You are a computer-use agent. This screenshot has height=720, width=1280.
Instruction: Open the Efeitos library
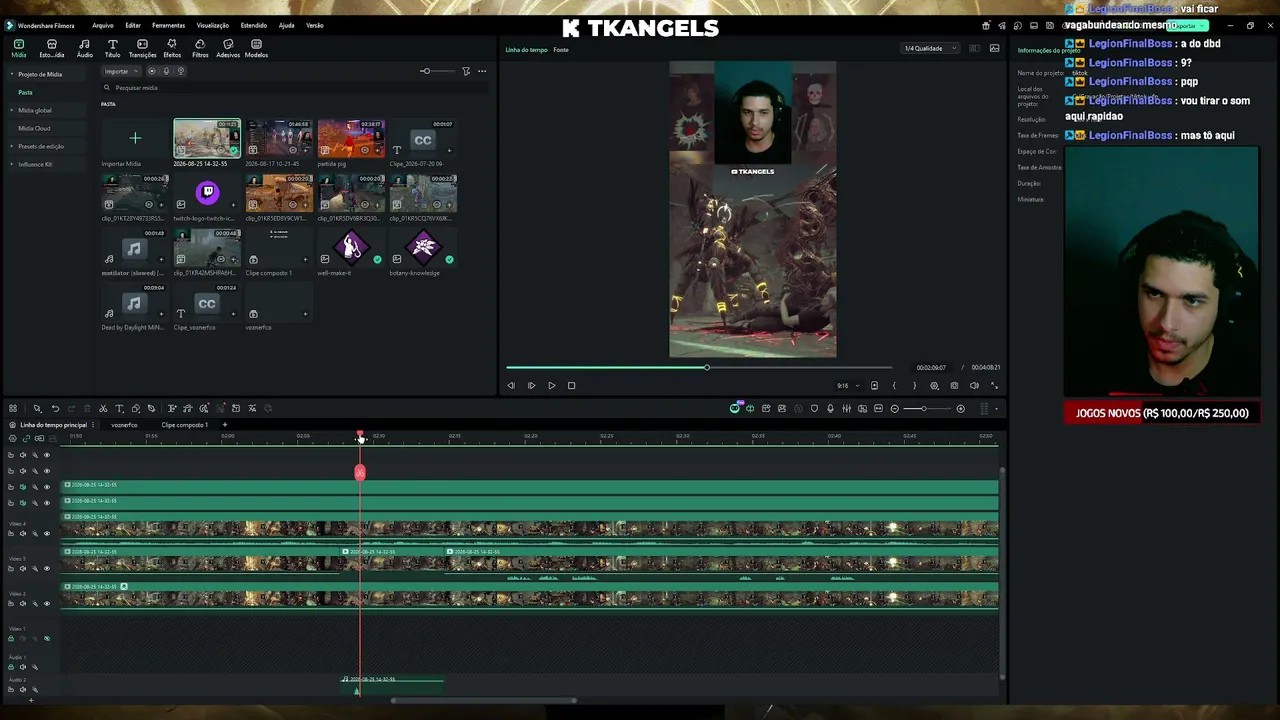click(172, 48)
